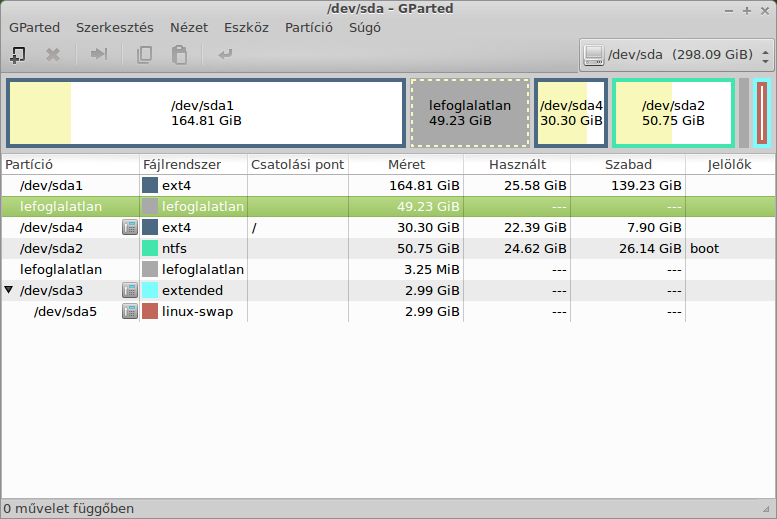This screenshot has height=519, width=777.
Task: Open the Súgó help menu
Action: point(365,27)
